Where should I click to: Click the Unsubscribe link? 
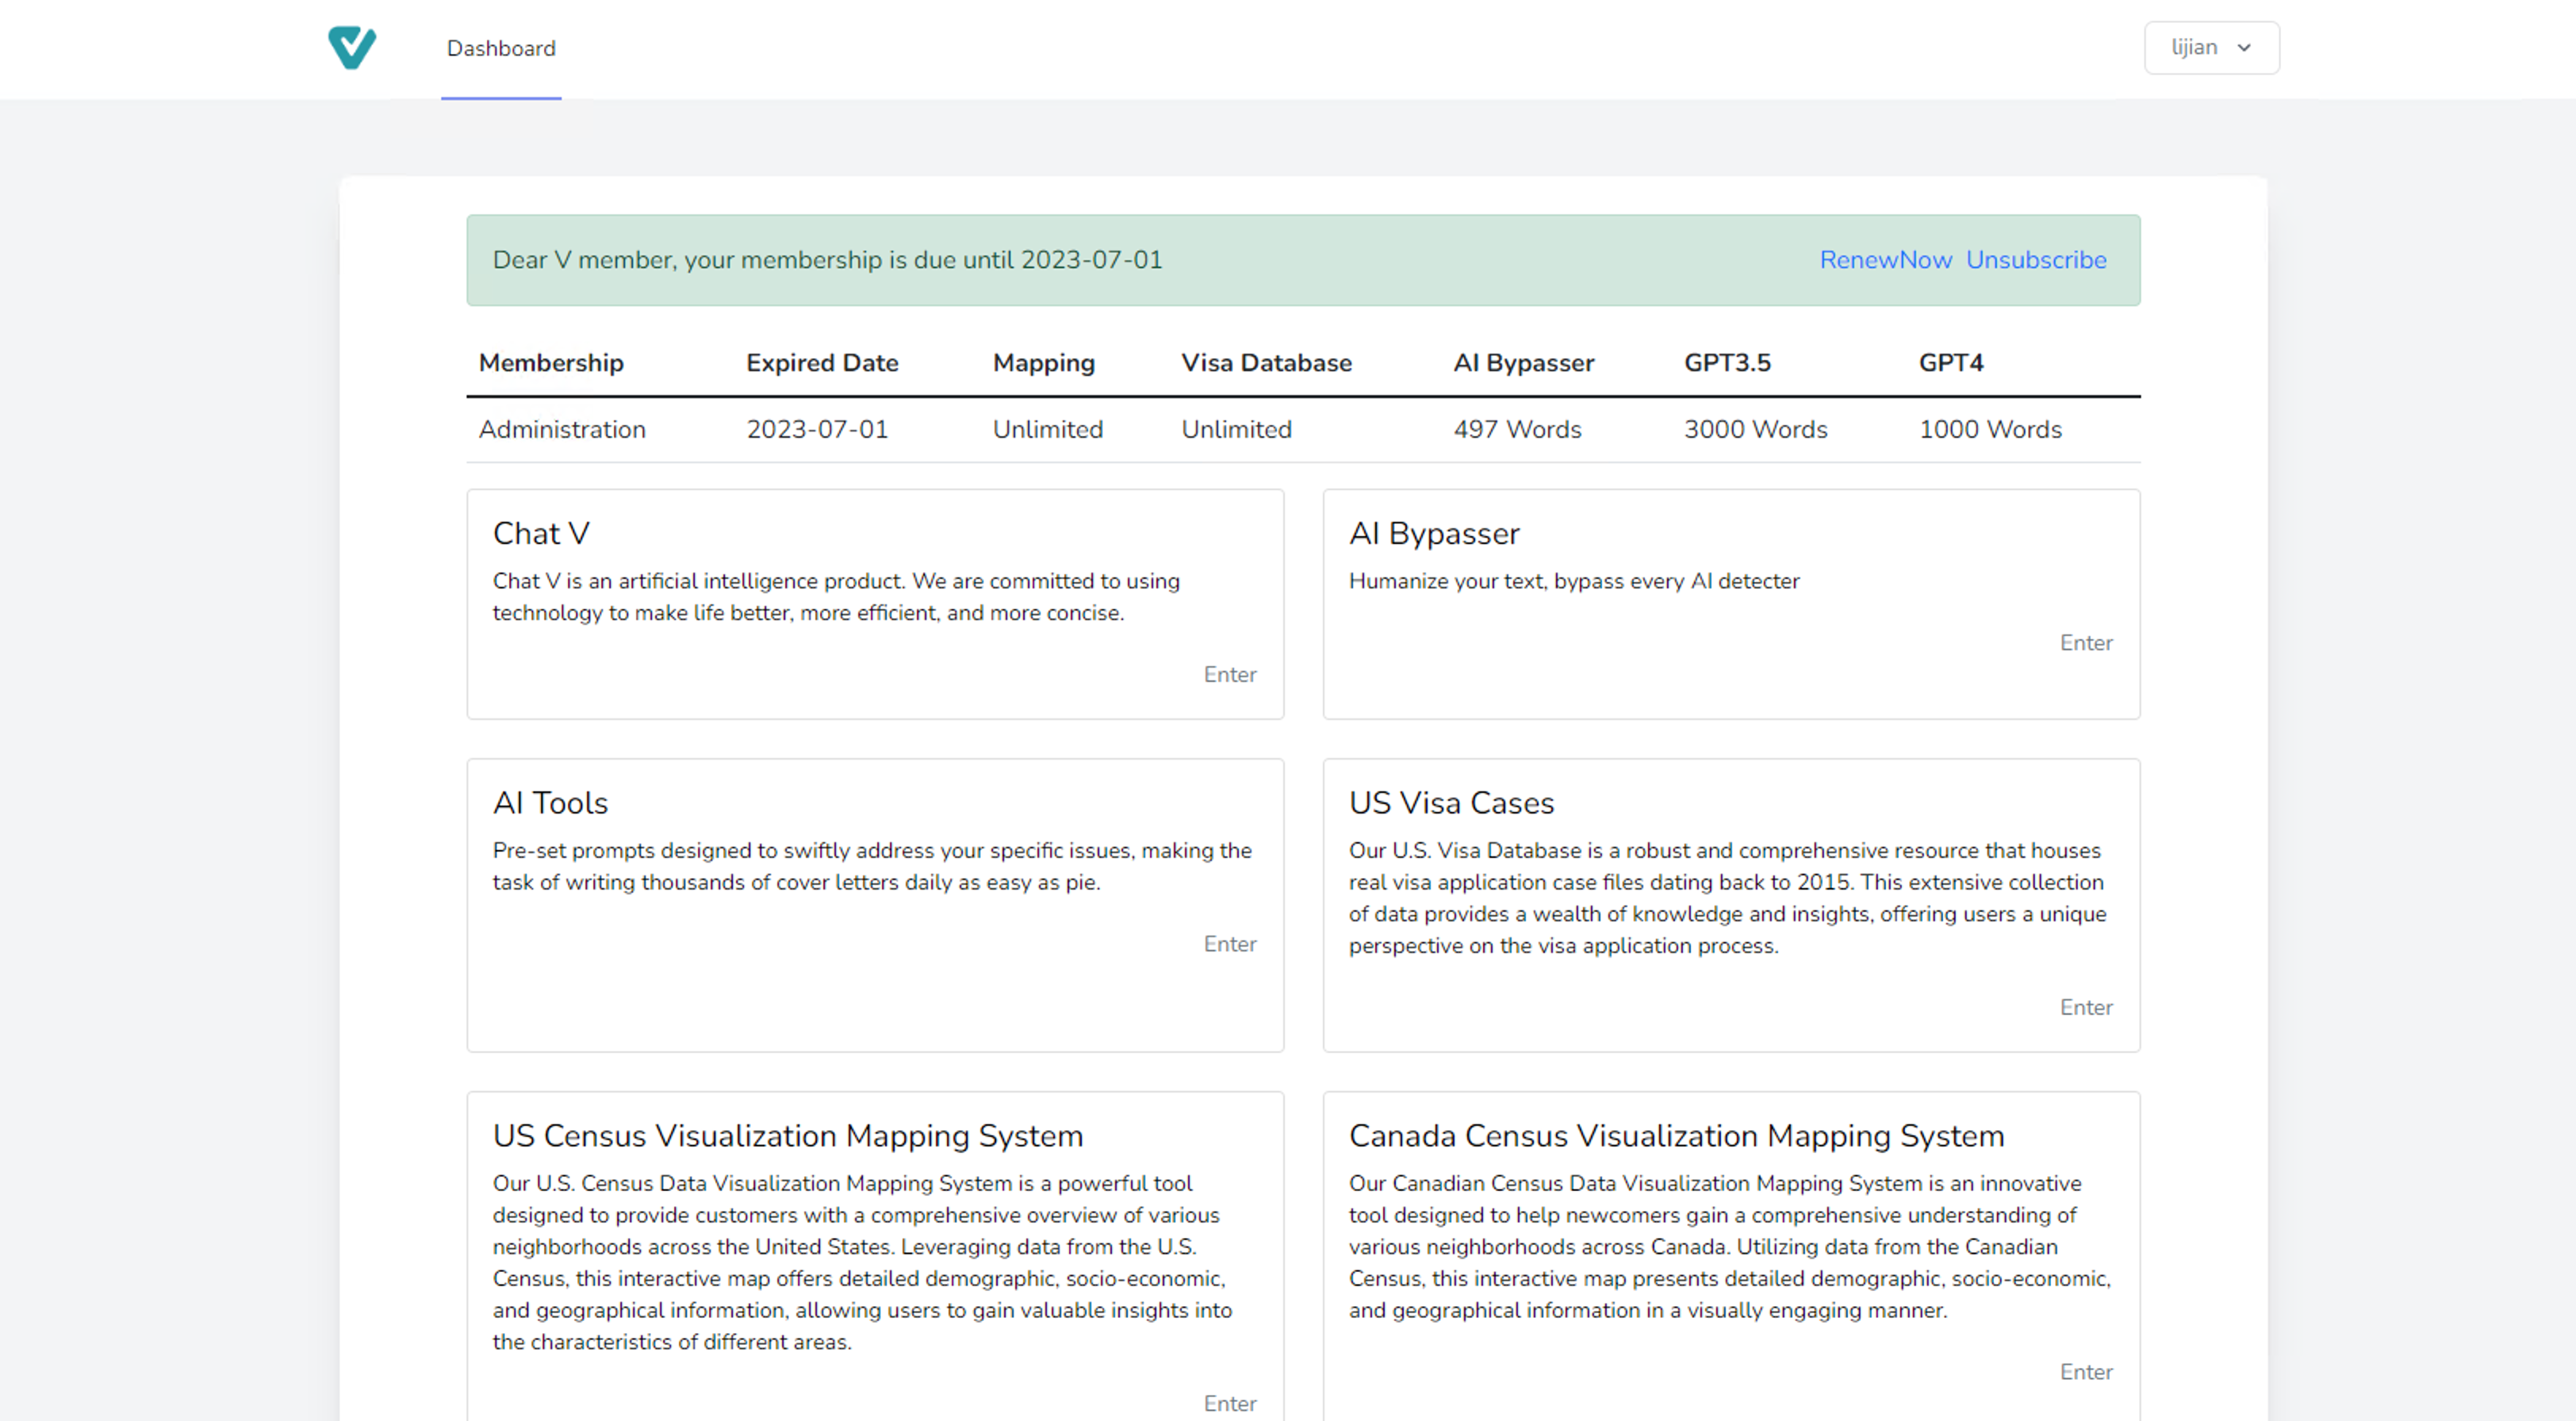pos(2035,260)
